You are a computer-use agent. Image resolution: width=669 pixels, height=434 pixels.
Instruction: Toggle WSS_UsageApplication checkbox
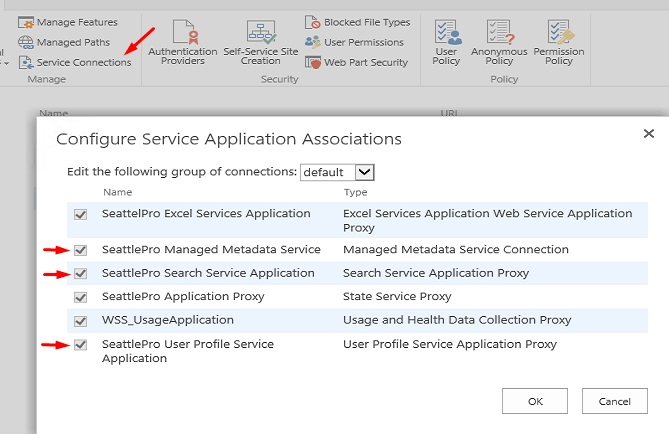[81, 320]
